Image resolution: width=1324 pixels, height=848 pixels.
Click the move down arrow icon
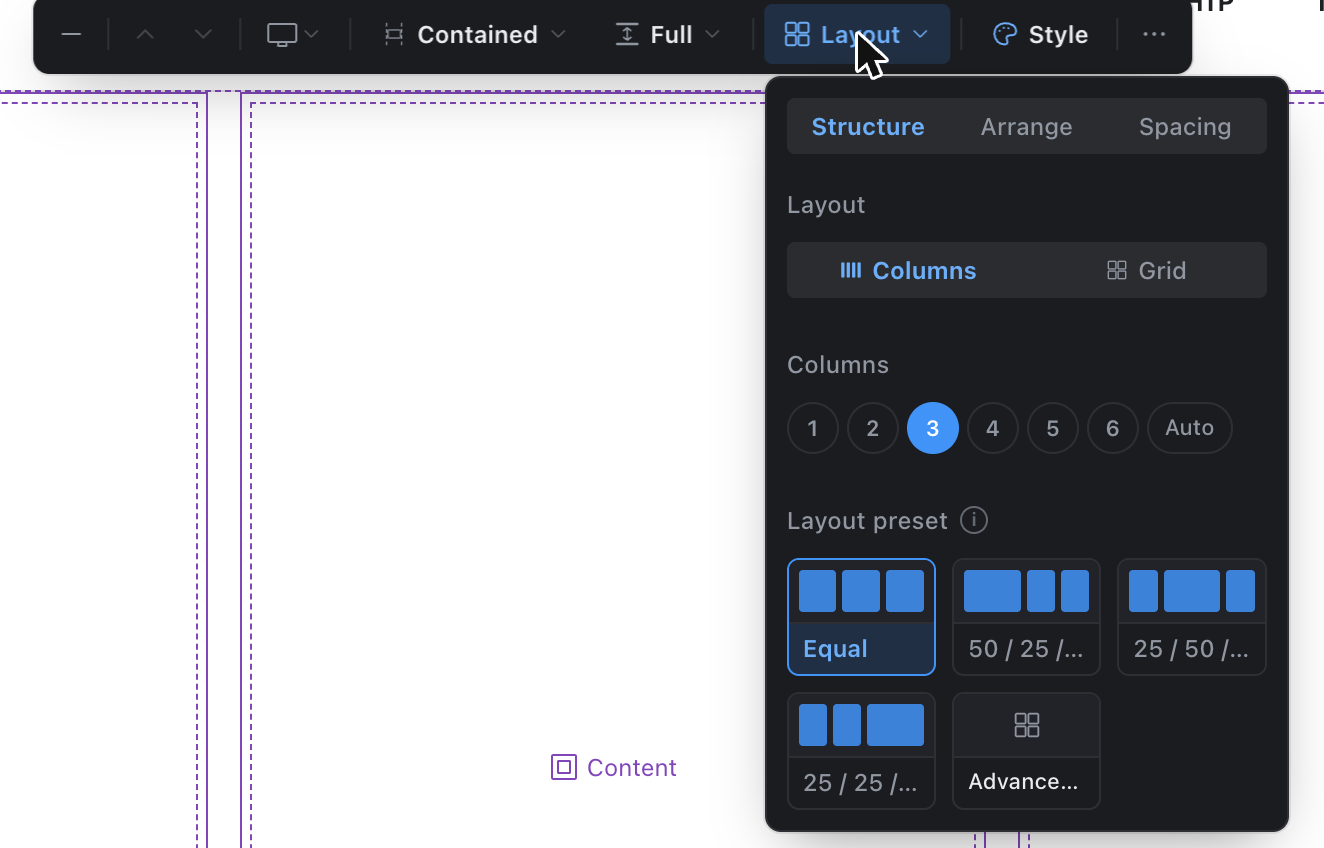[x=203, y=35]
